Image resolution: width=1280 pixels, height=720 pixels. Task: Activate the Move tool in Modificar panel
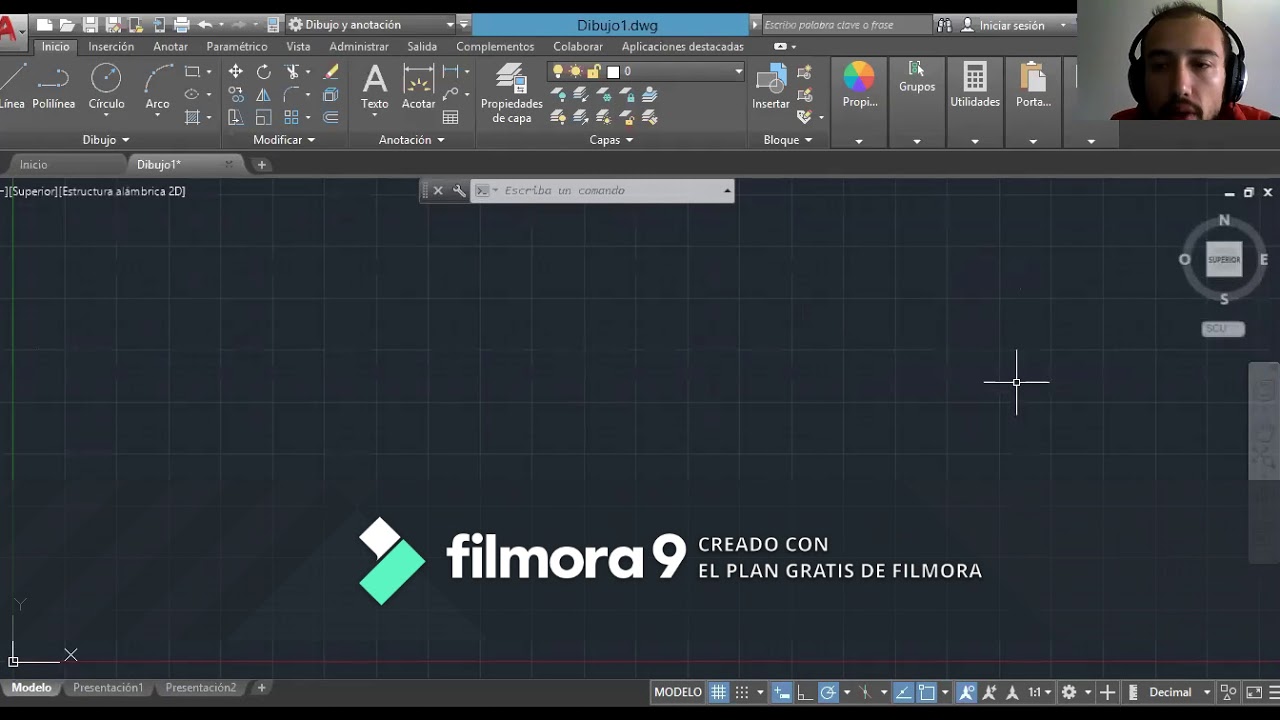[x=235, y=72]
